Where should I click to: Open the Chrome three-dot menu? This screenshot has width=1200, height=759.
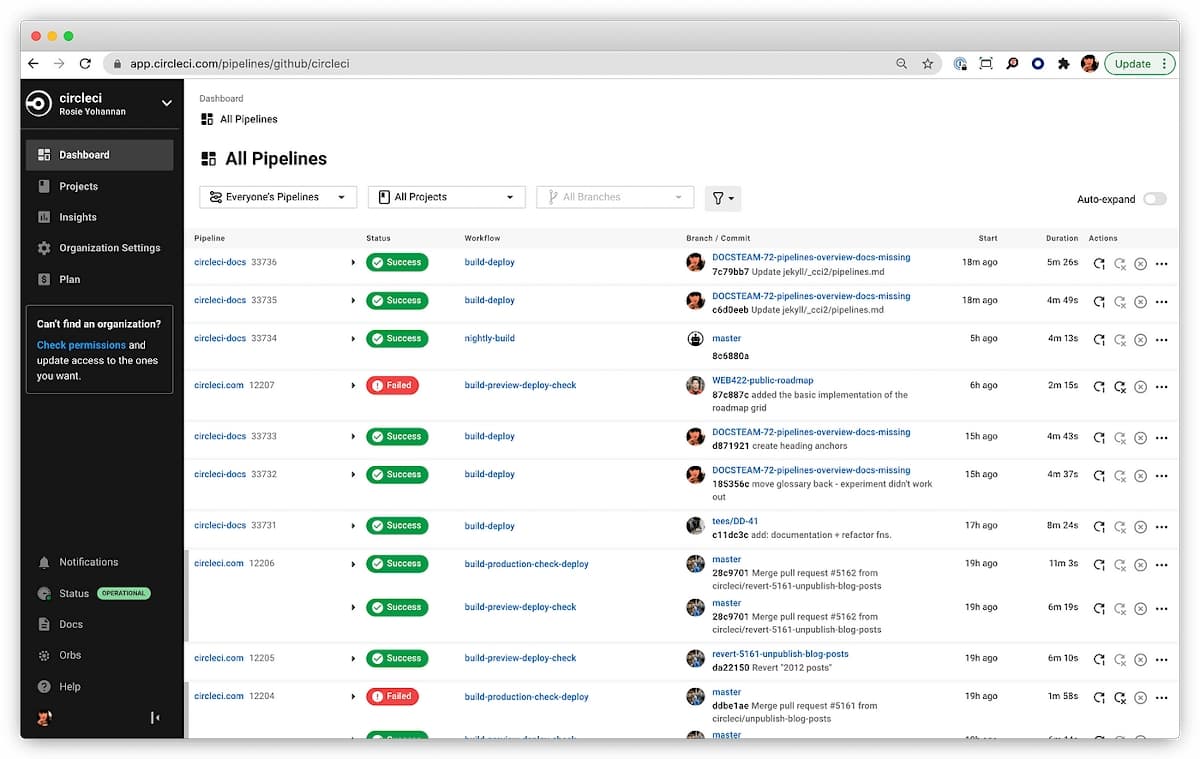(x=1165, y=64)
